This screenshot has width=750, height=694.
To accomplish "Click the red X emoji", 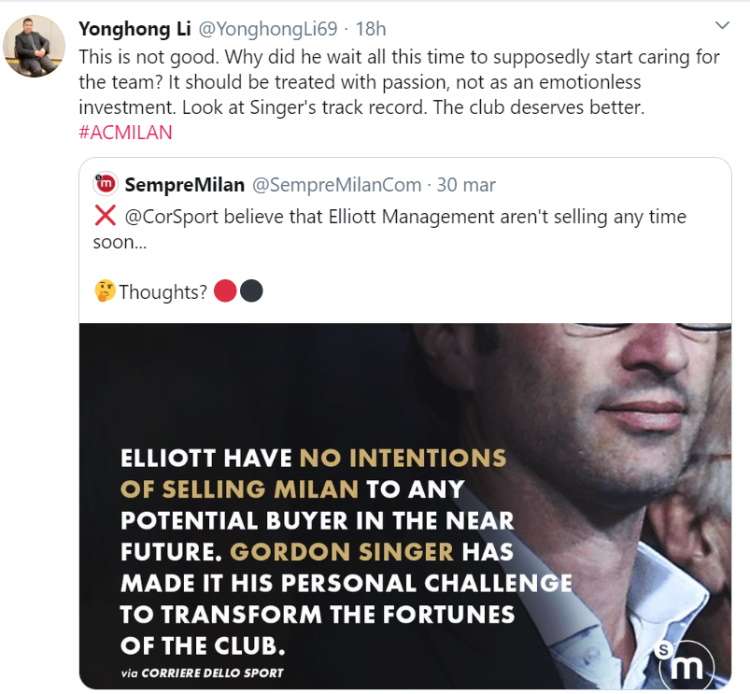I will (105, 216).
